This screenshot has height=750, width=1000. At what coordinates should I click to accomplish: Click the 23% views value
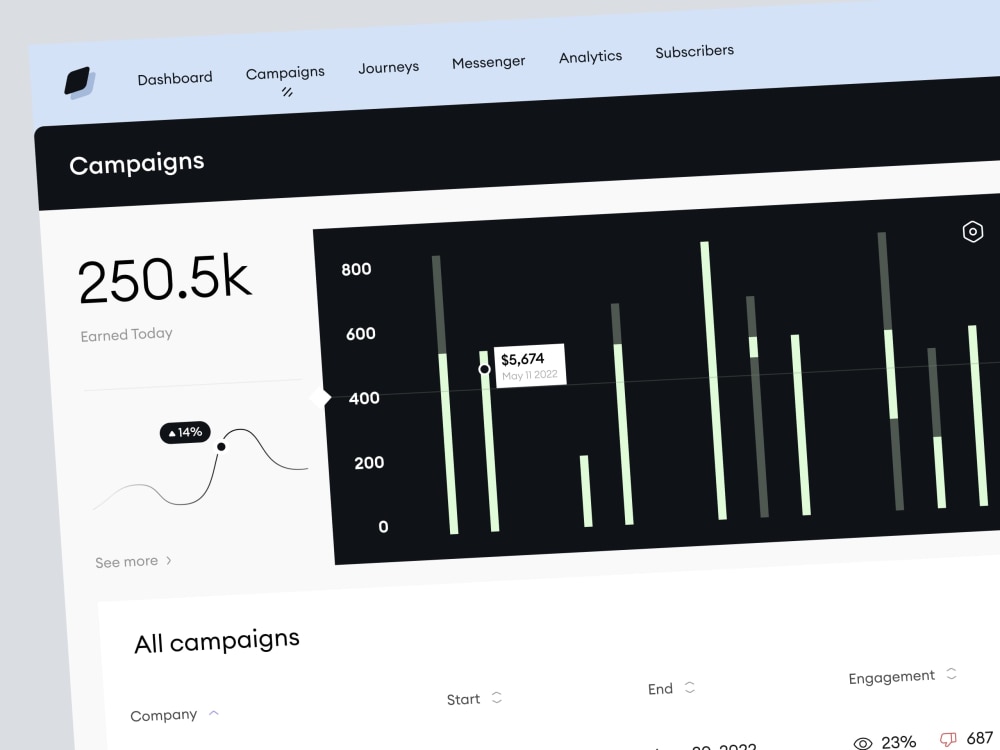click(x=899, y=742)
